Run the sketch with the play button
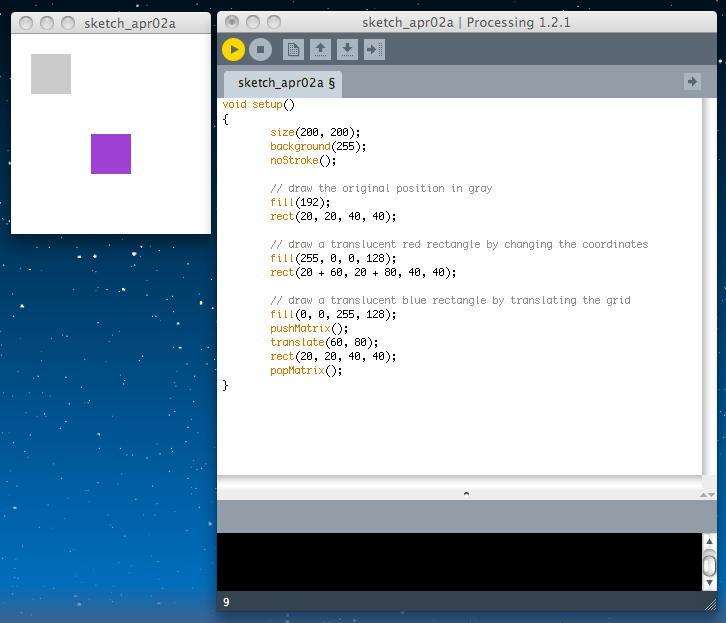726x623 pixels. (233, 49)
